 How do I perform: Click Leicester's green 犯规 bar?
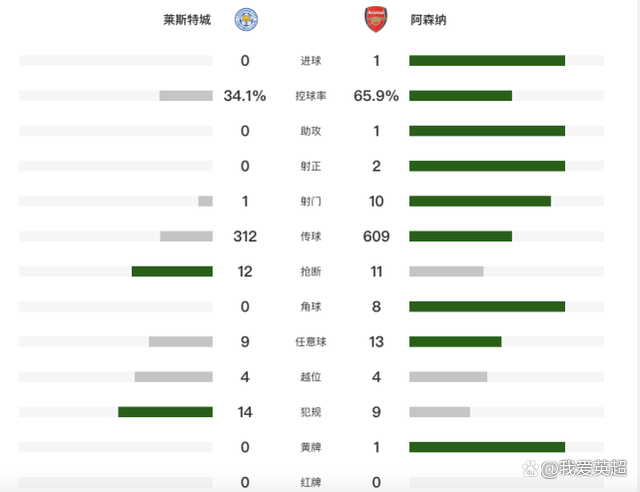(x=165, y=411)
